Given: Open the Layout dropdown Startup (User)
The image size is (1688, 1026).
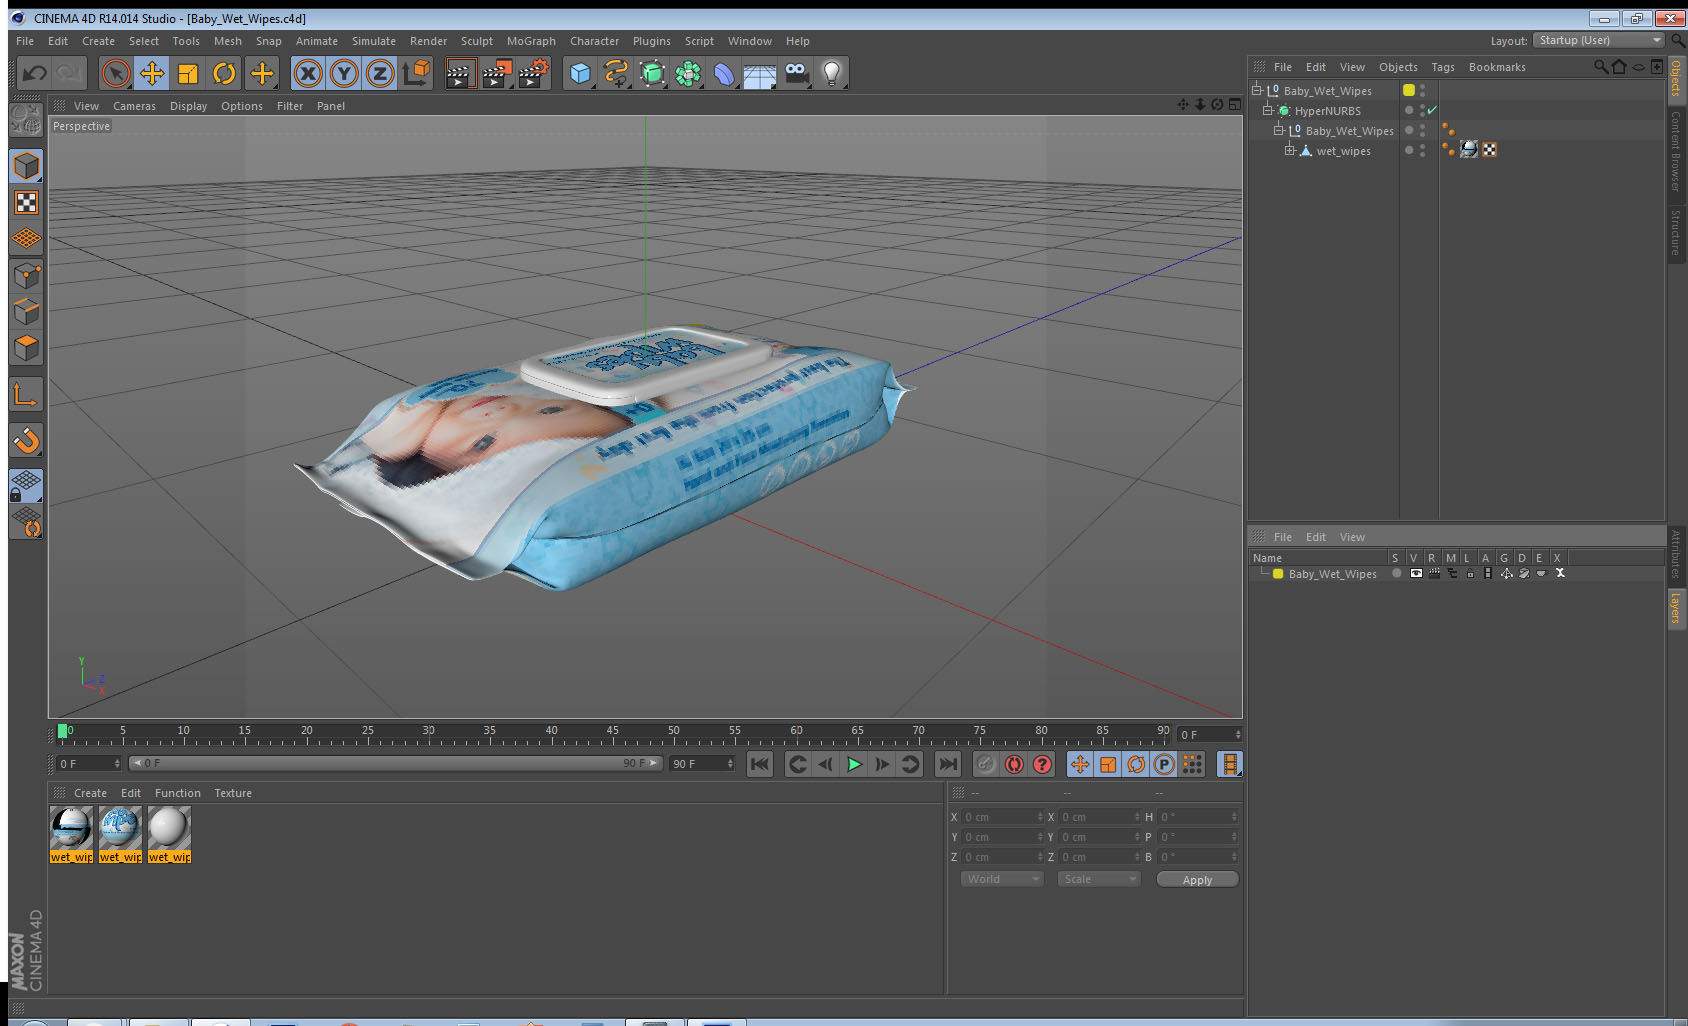Looking at the screenshot, I should (1599, 40).
